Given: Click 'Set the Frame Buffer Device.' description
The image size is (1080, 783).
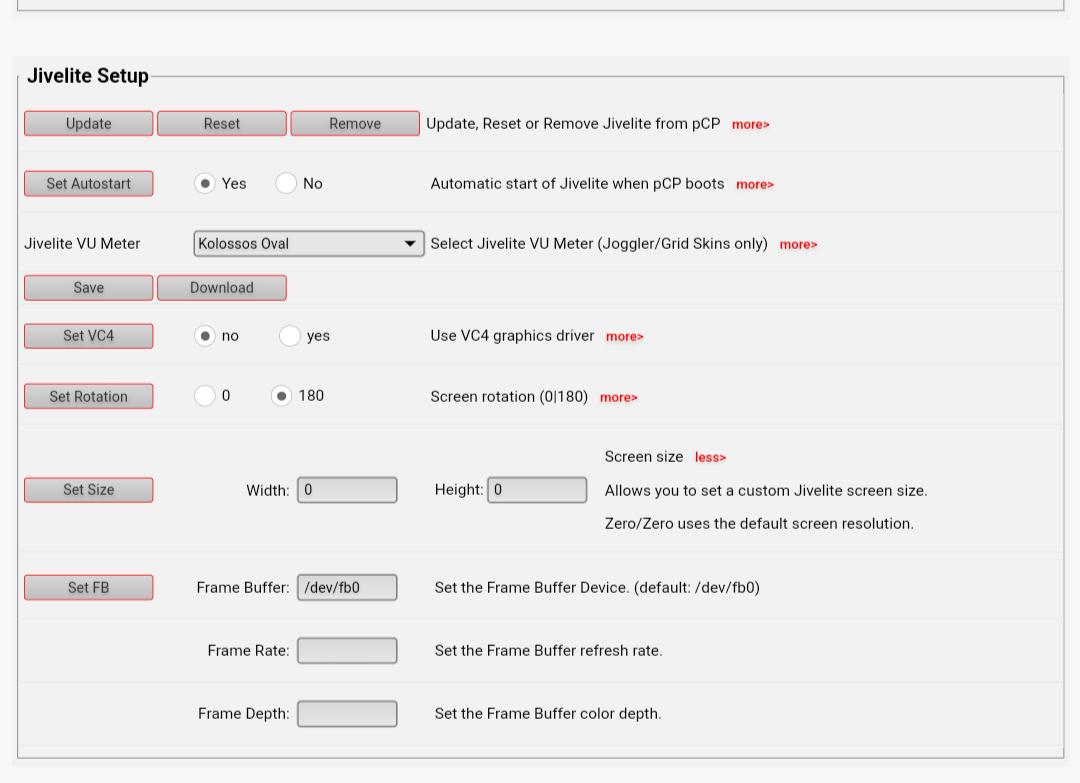Looking at the screenshot, I should [x=597, y=587].
